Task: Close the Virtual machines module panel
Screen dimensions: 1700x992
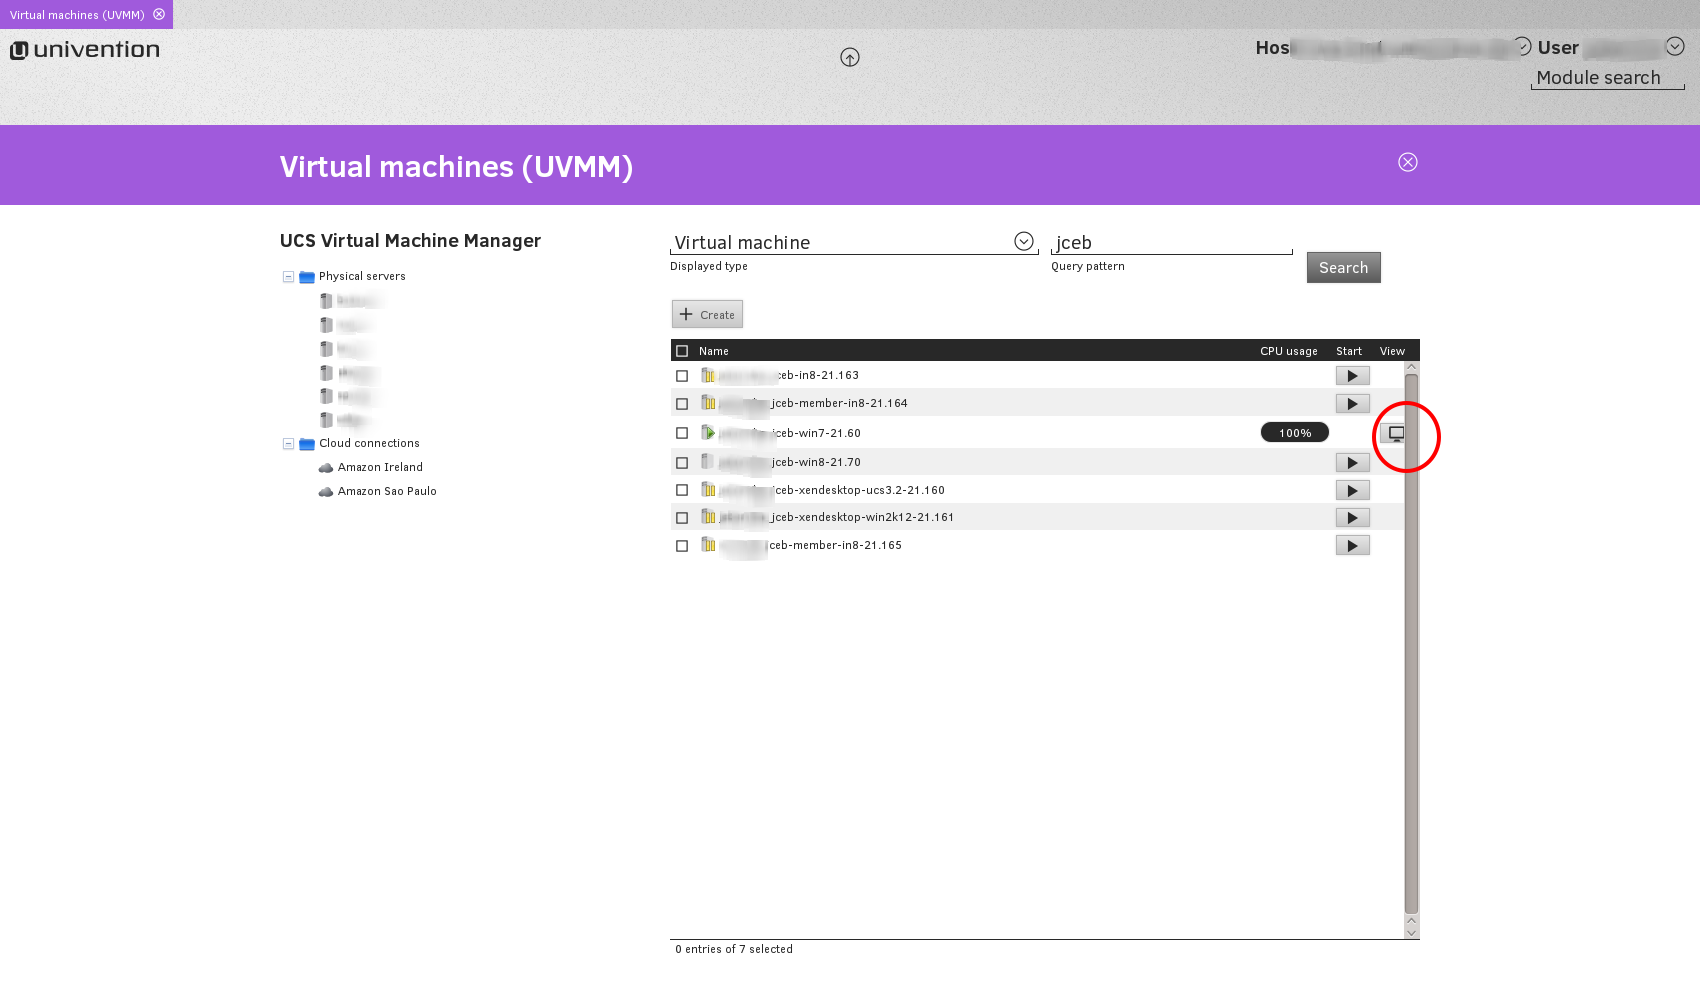Action: [x=1407, y=162]
